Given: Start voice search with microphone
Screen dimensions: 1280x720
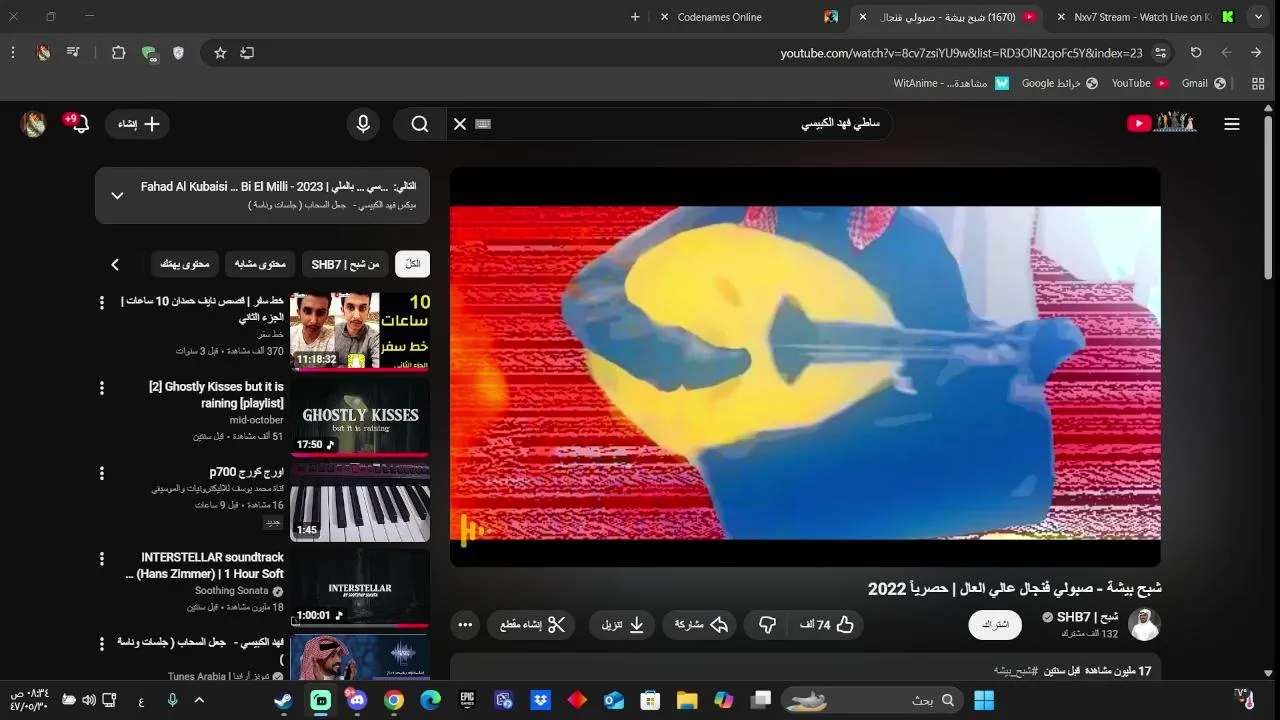Looking at the screenshot, I should pyautogui.click(x=363, y=124).
